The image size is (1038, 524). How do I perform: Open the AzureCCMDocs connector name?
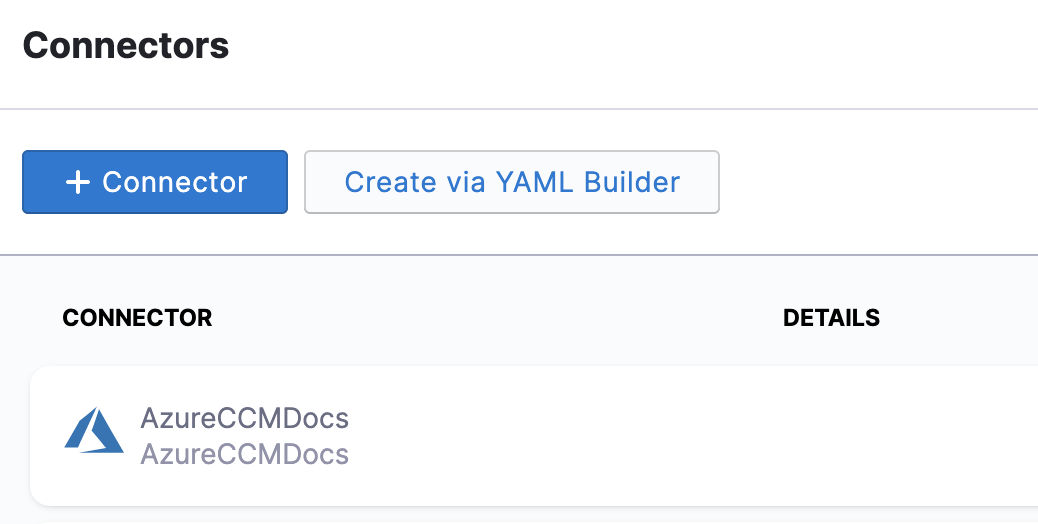tap(244, 418)
